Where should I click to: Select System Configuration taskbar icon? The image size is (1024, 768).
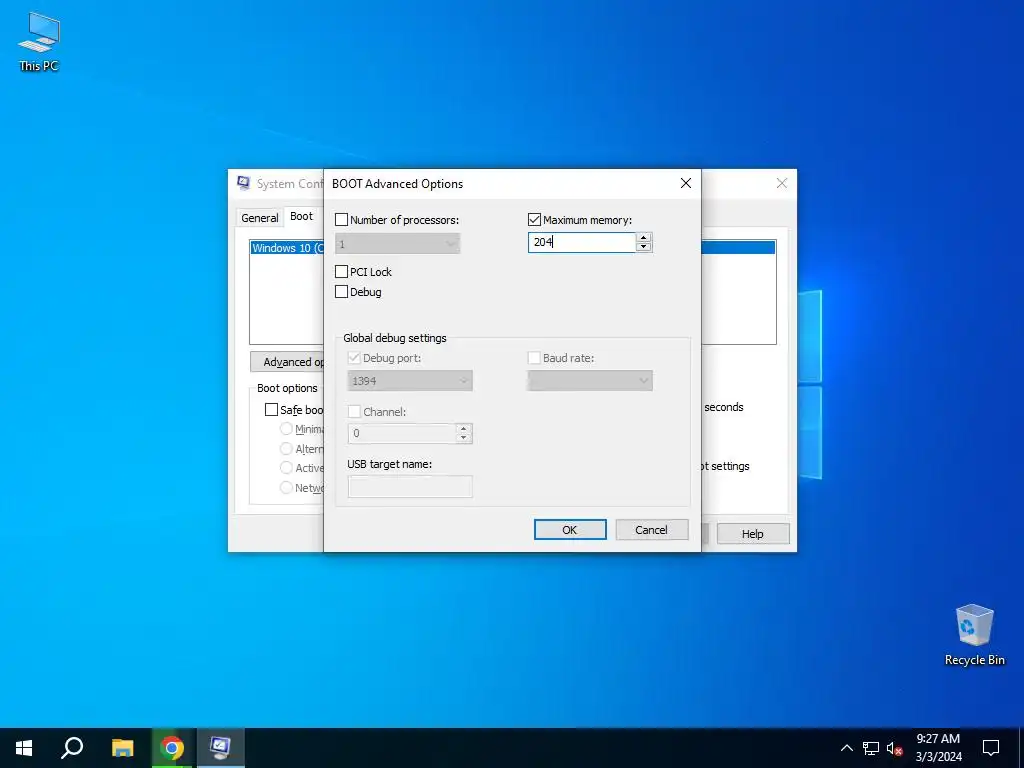[x=220, y=748]
